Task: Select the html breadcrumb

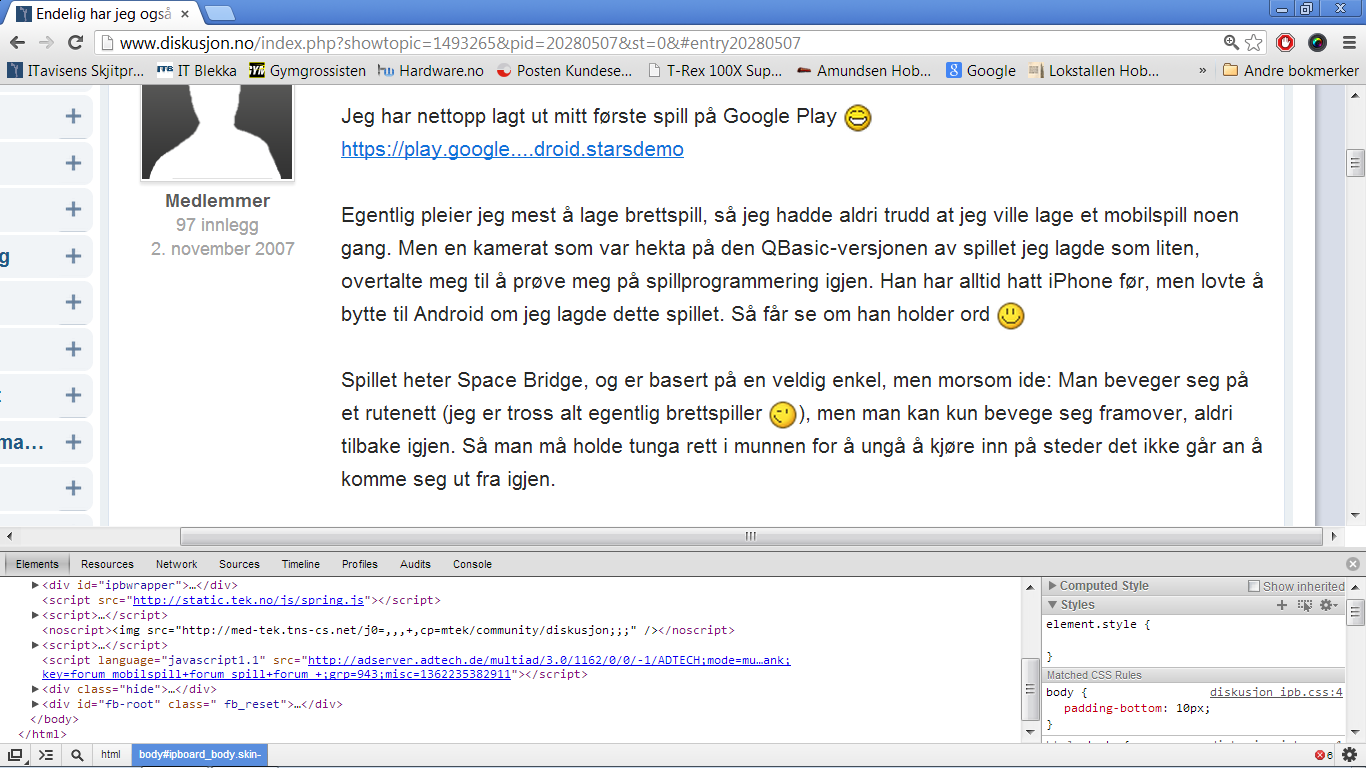Action: click(111, 755)
